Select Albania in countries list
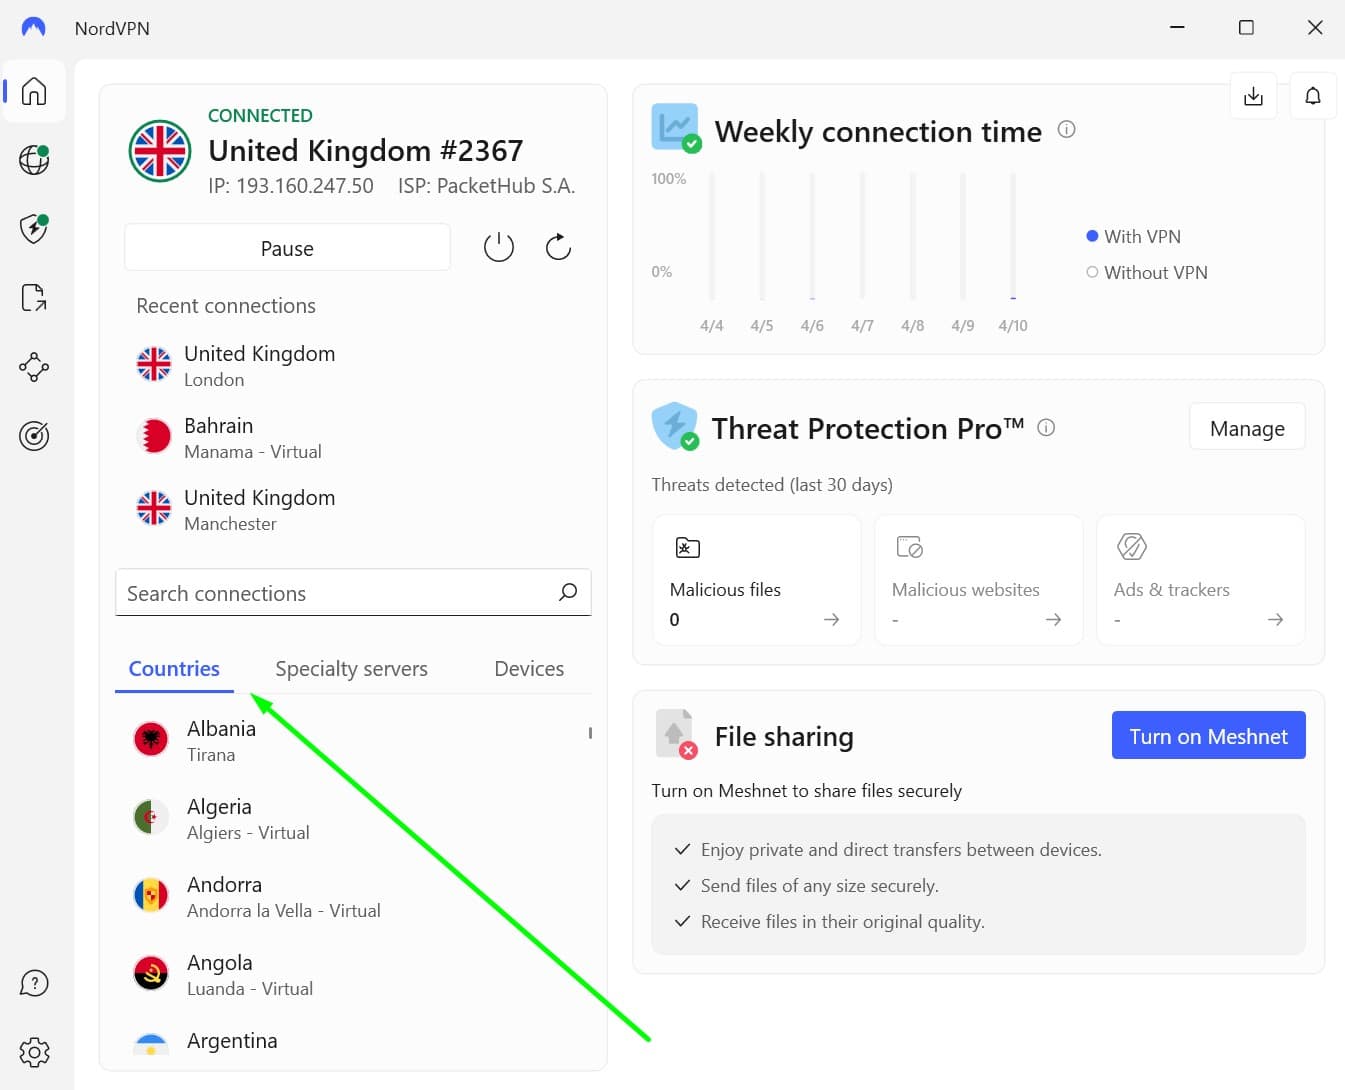 tap(353, 740)
